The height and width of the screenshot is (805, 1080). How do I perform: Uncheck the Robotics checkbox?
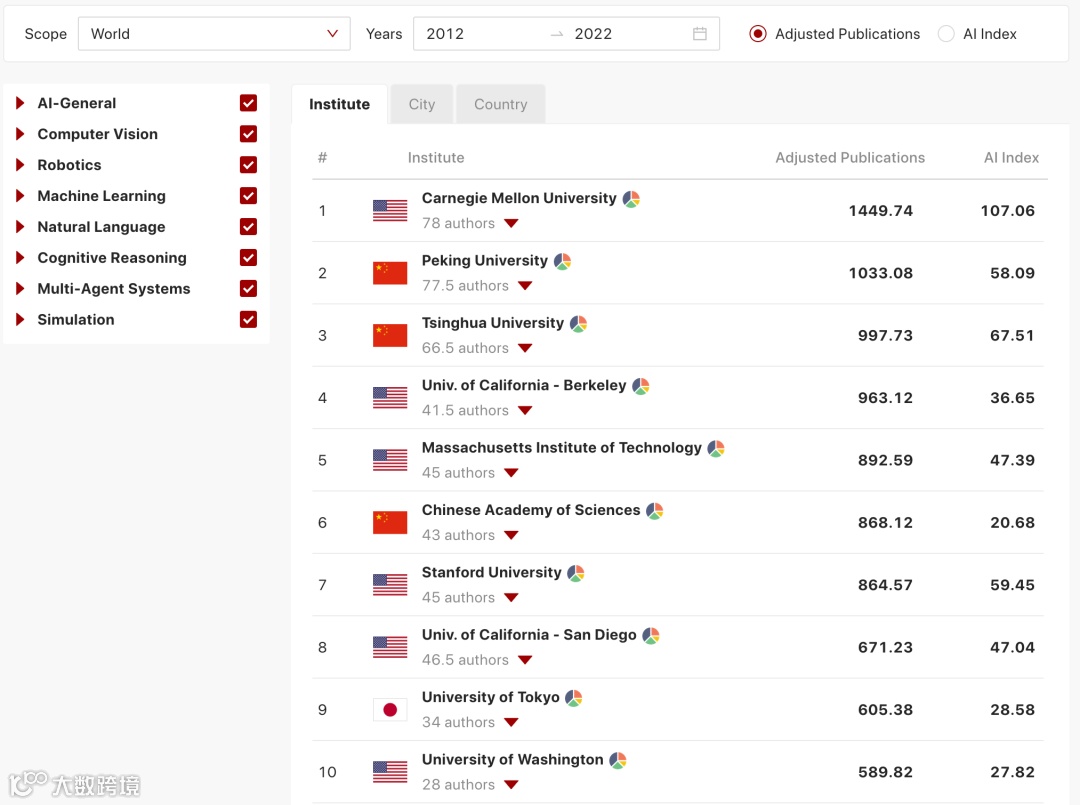[248, 165]
